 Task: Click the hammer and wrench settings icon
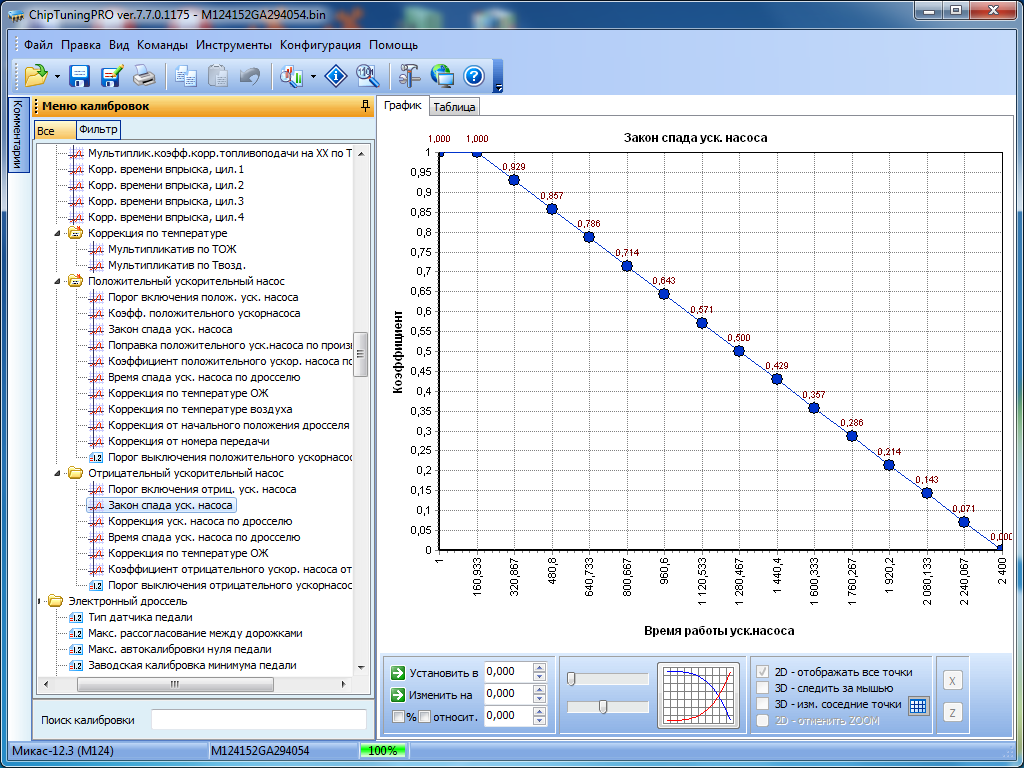410,76
